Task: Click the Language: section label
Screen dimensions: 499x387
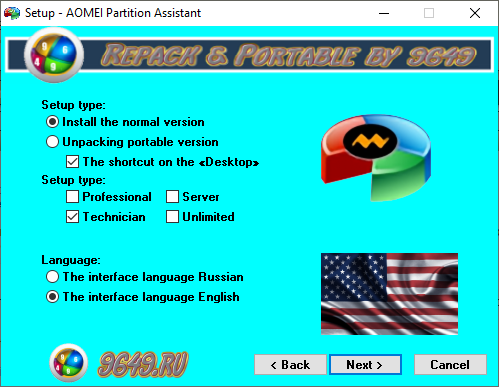Action: 71,260
